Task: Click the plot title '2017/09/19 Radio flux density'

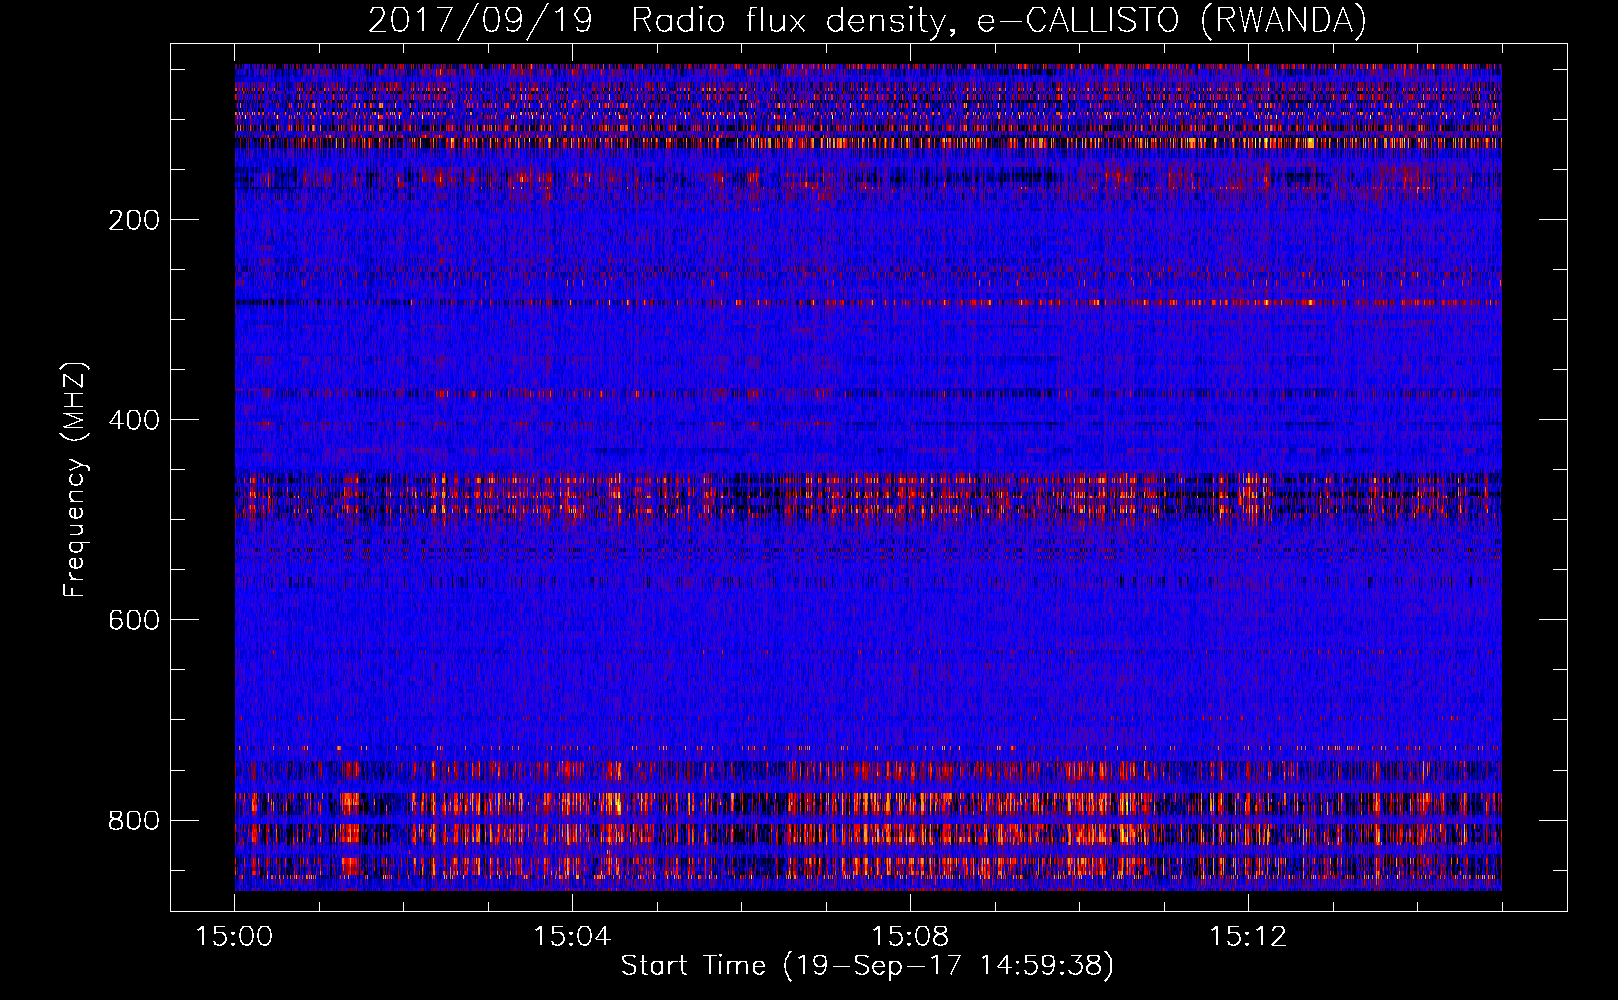Action: [867, 21]
